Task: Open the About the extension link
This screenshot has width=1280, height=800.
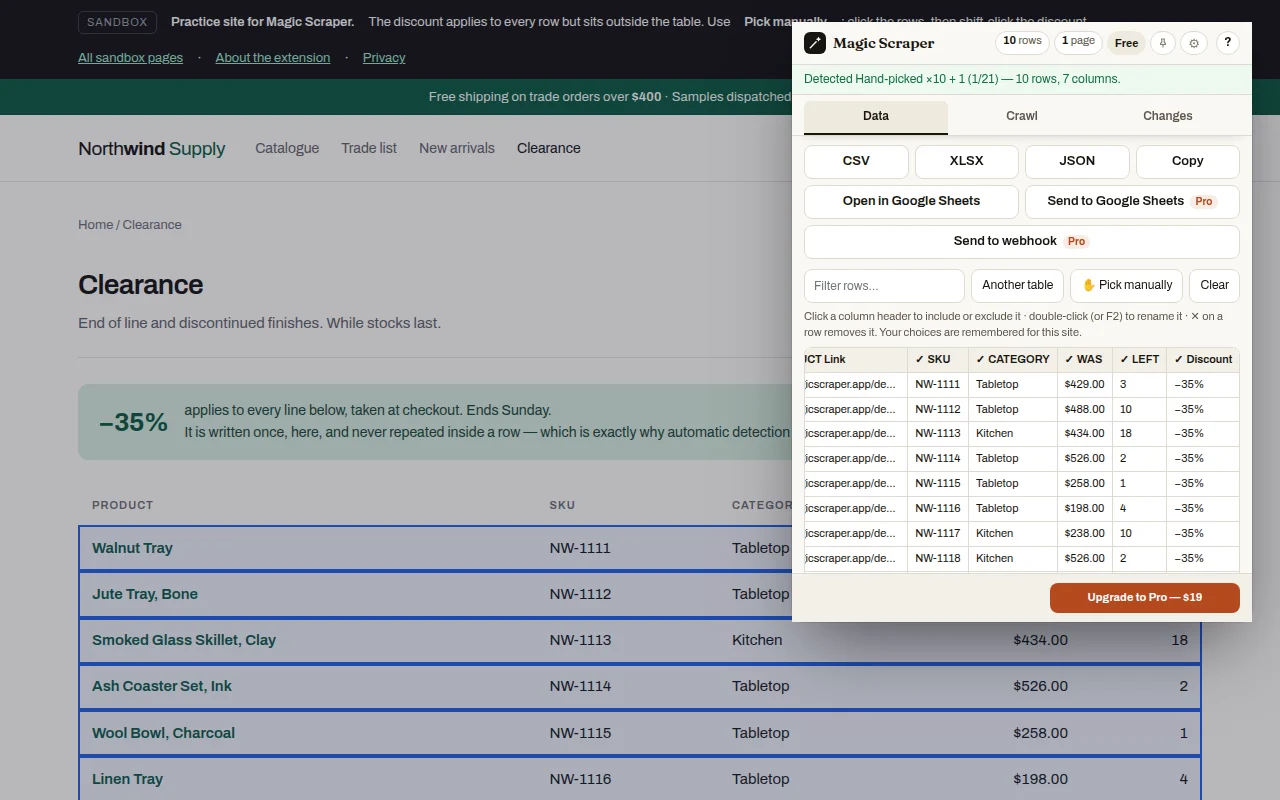Action: tap(273, 58)
